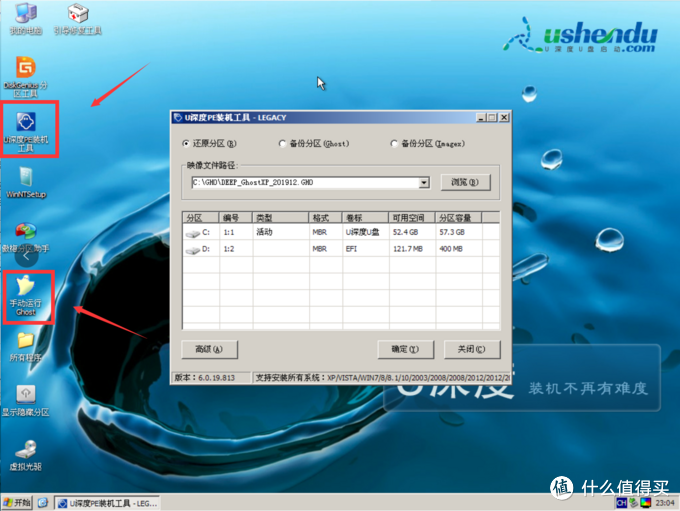Launch 手动运行Ghost desktop icon

coord(26,295)
